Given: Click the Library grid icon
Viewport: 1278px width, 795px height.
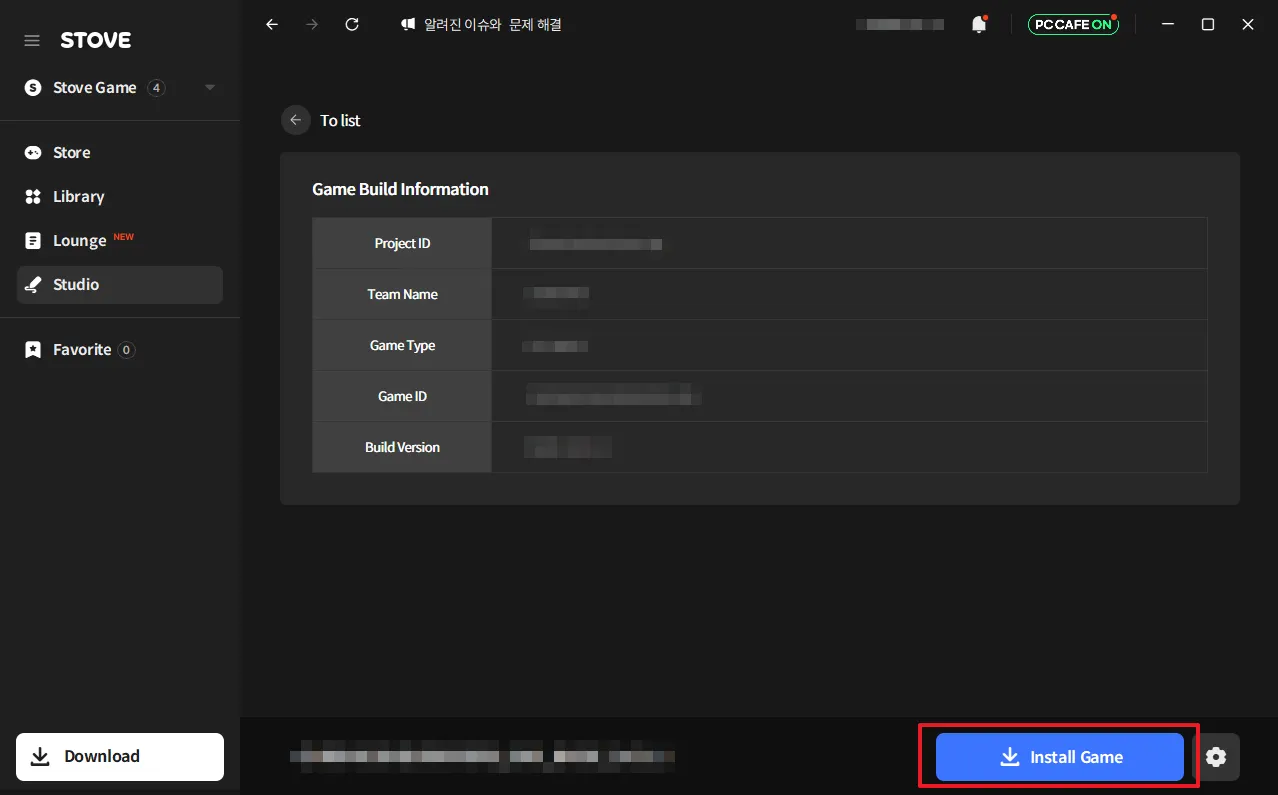Looking at the screenshot, I should [33, 196].
